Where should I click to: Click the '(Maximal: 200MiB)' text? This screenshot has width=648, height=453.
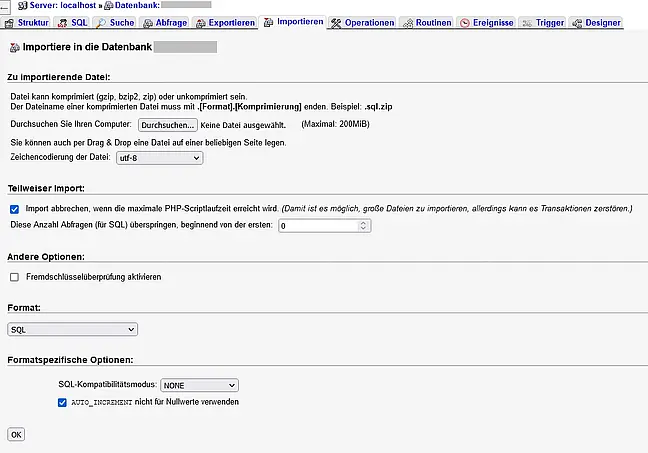[x=335, y=124]
